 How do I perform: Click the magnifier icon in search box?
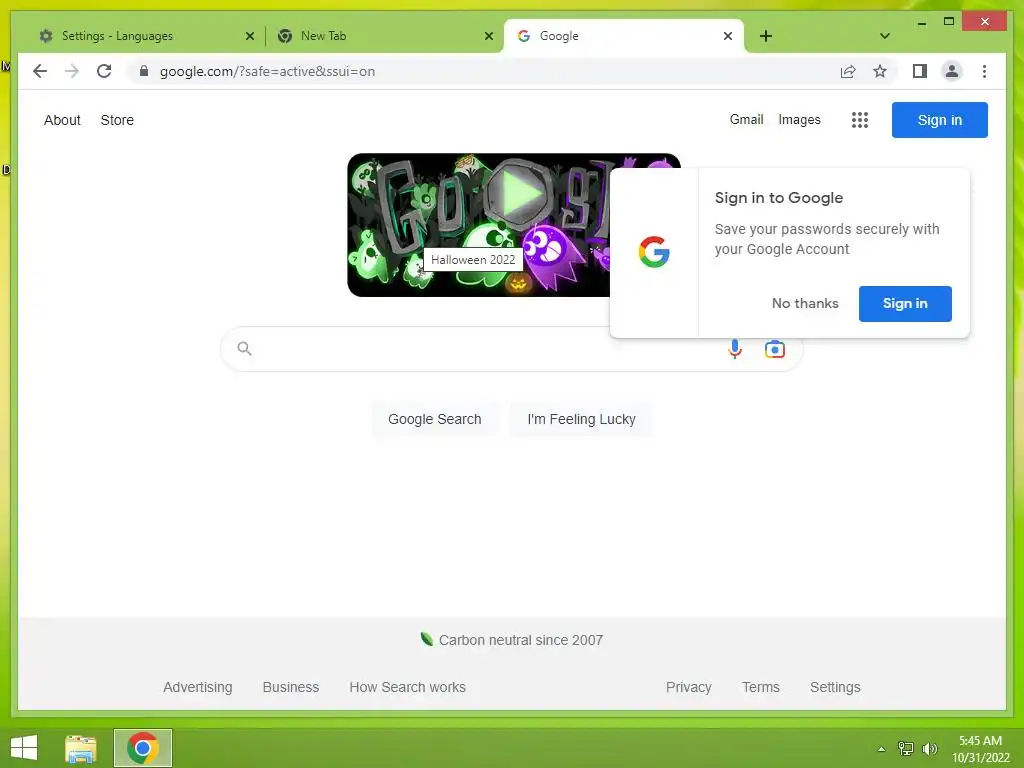(244, 349)
